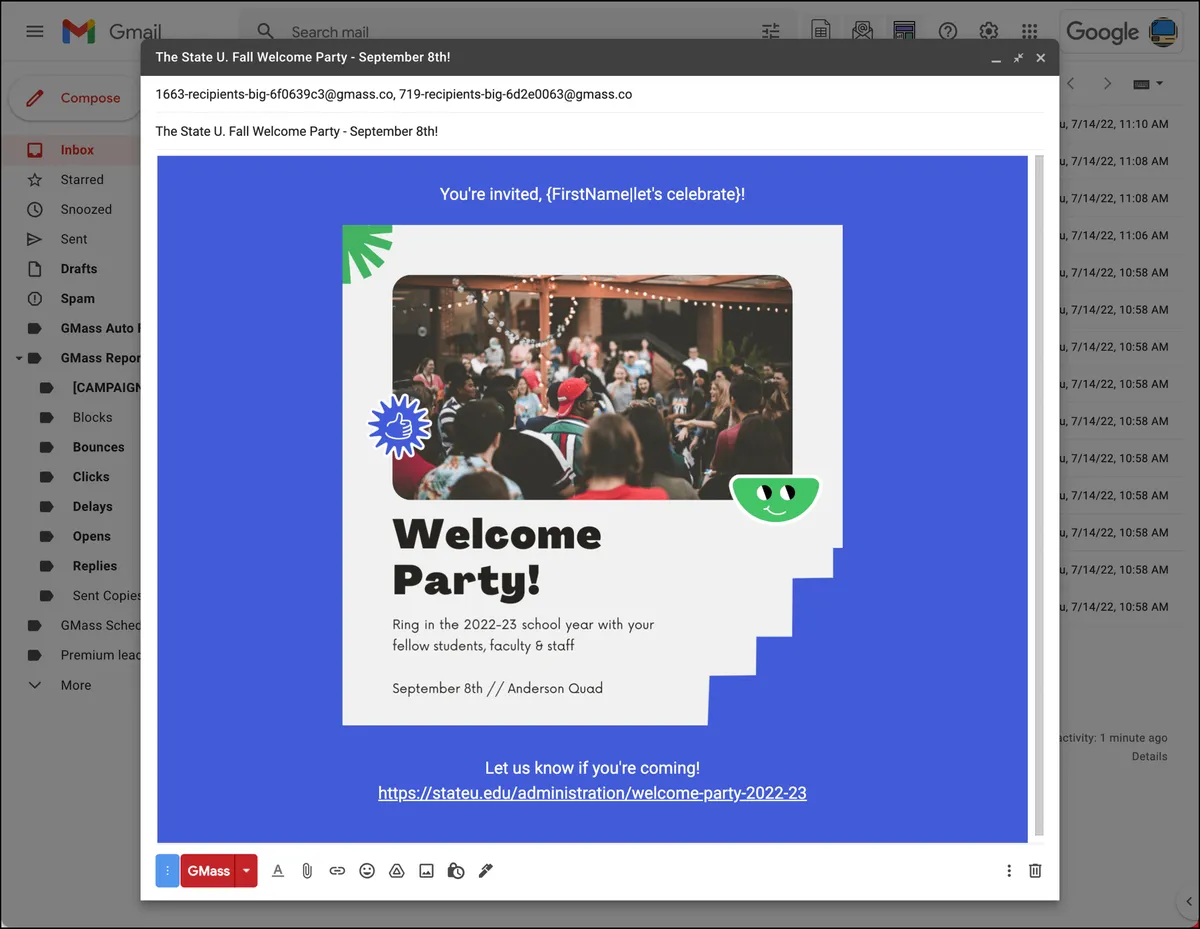Open the Clicks label
The image size is (1200, 929).
91,477
